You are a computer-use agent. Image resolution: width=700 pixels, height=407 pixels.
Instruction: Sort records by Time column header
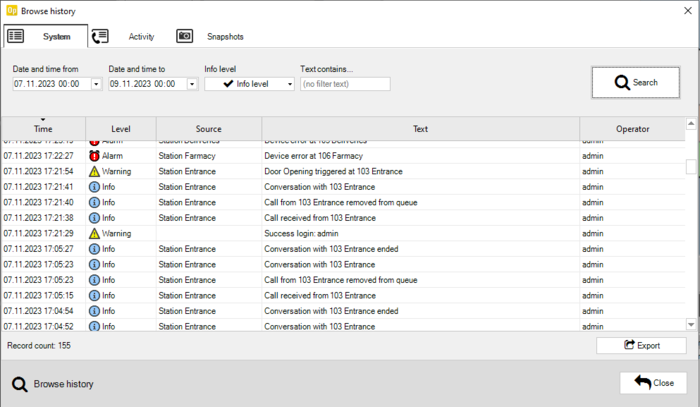(x=43, y=129)
